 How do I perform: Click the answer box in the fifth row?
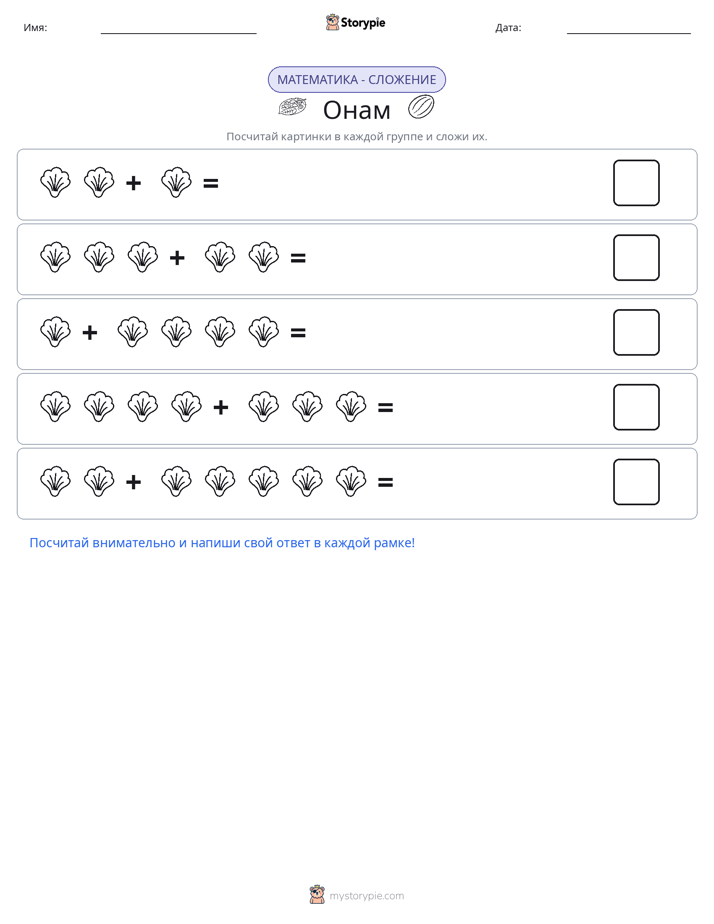coord(636,482)
